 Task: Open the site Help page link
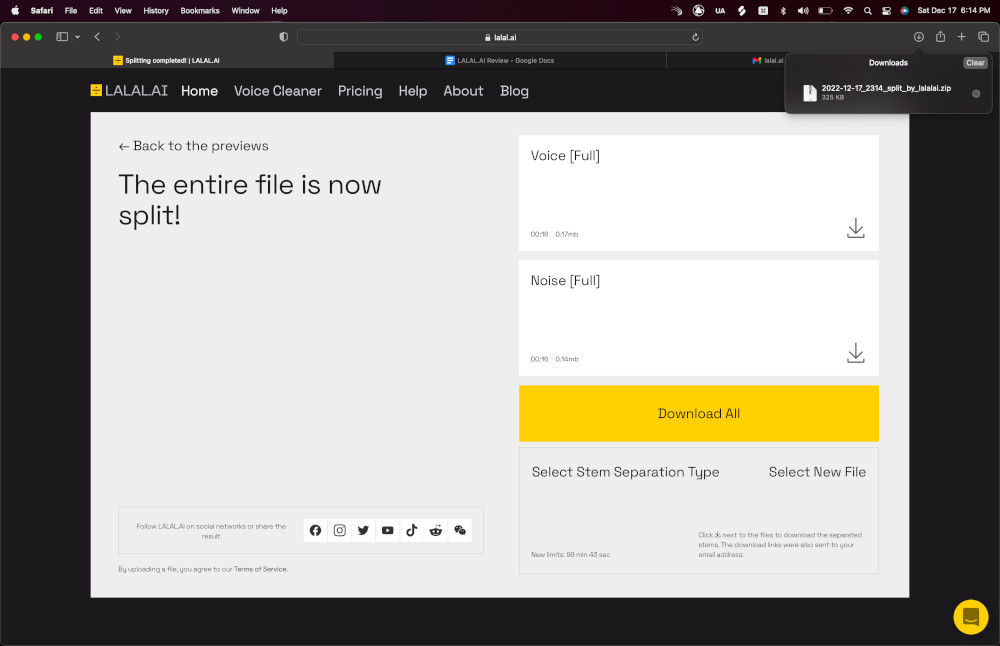(413, 91)
